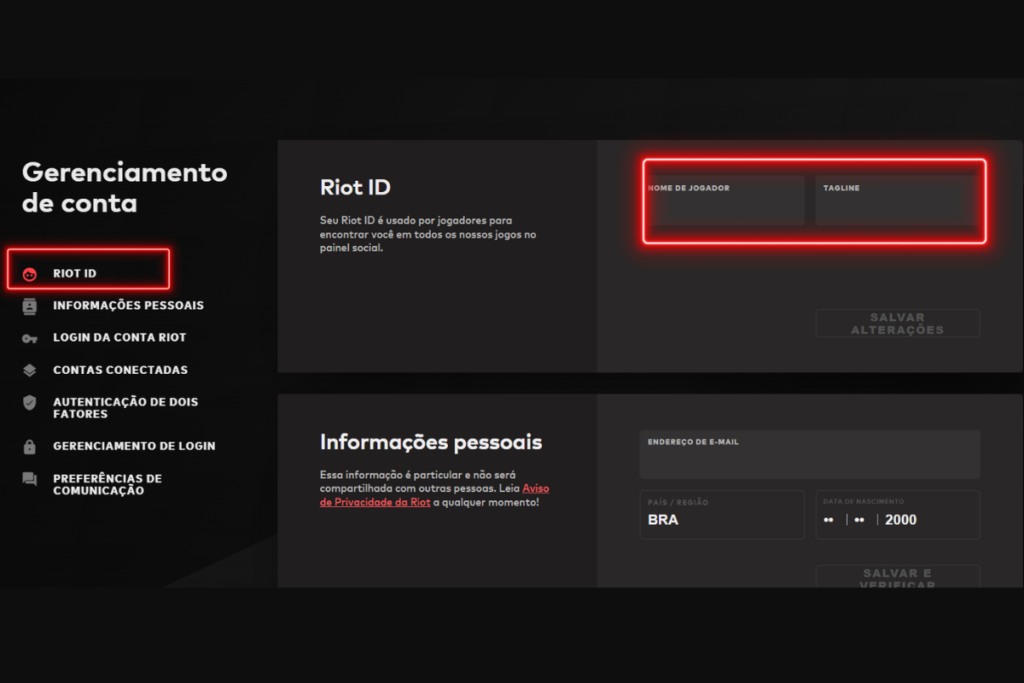Select CONTAS CONECTADAS in sidebar
The height and width of the screenshot is (683, 1024).
click(120, 370)
